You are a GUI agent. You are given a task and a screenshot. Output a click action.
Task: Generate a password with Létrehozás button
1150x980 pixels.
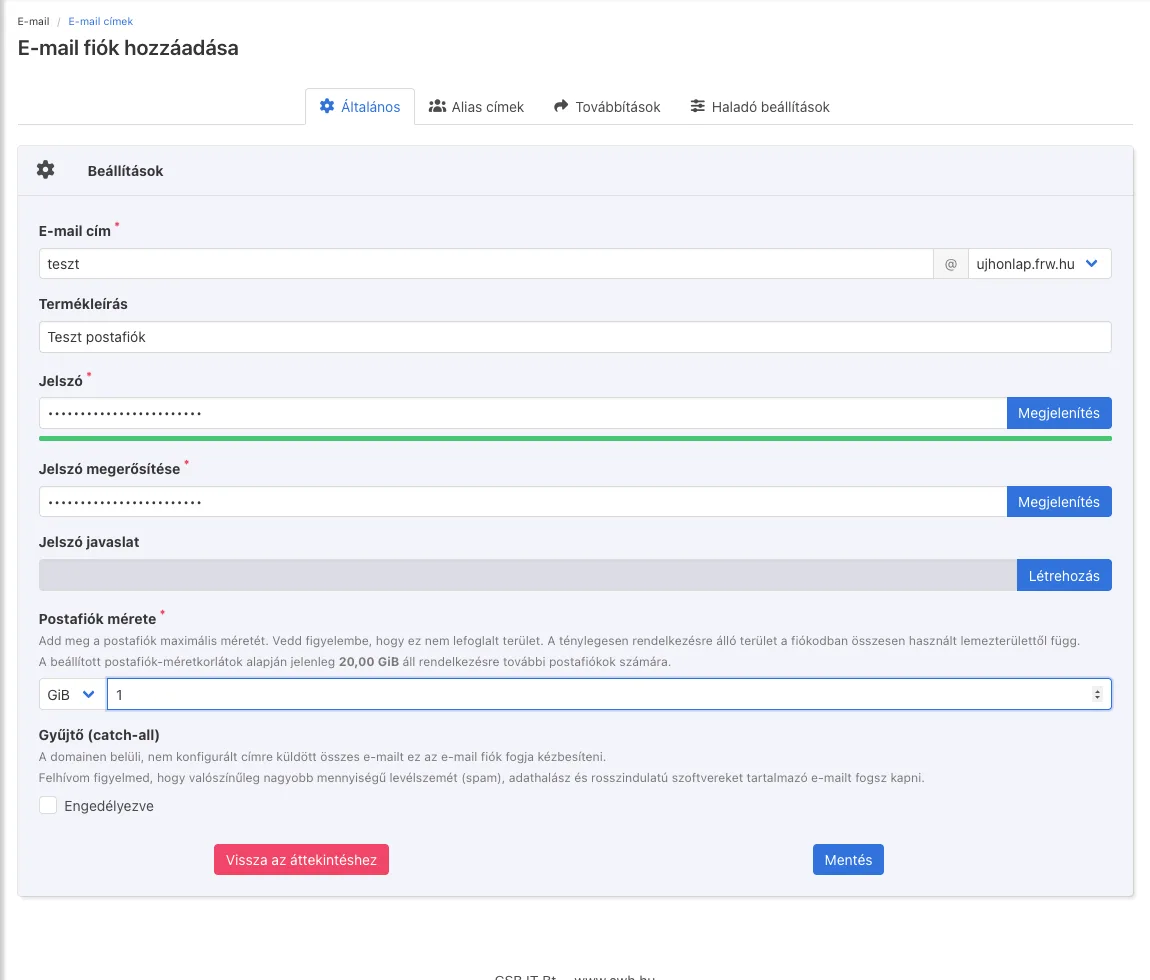click(1064, 576)
